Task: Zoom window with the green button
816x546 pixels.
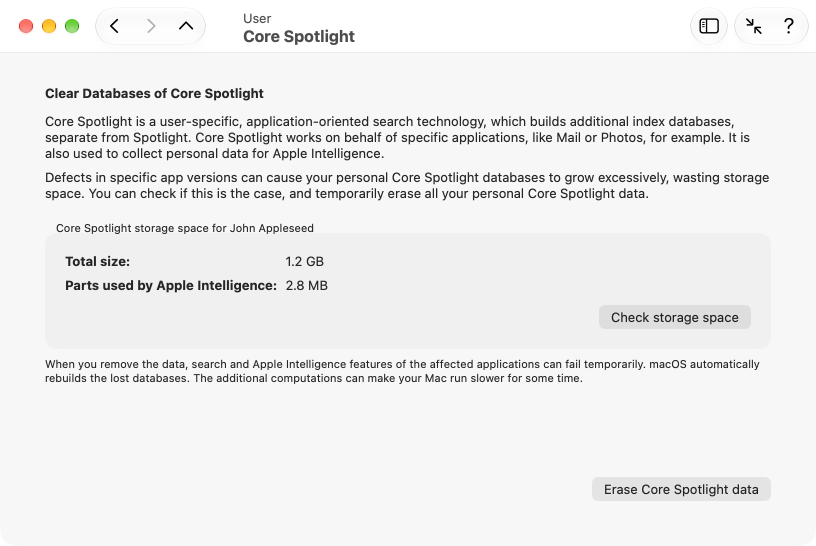Action: [72, 26]
